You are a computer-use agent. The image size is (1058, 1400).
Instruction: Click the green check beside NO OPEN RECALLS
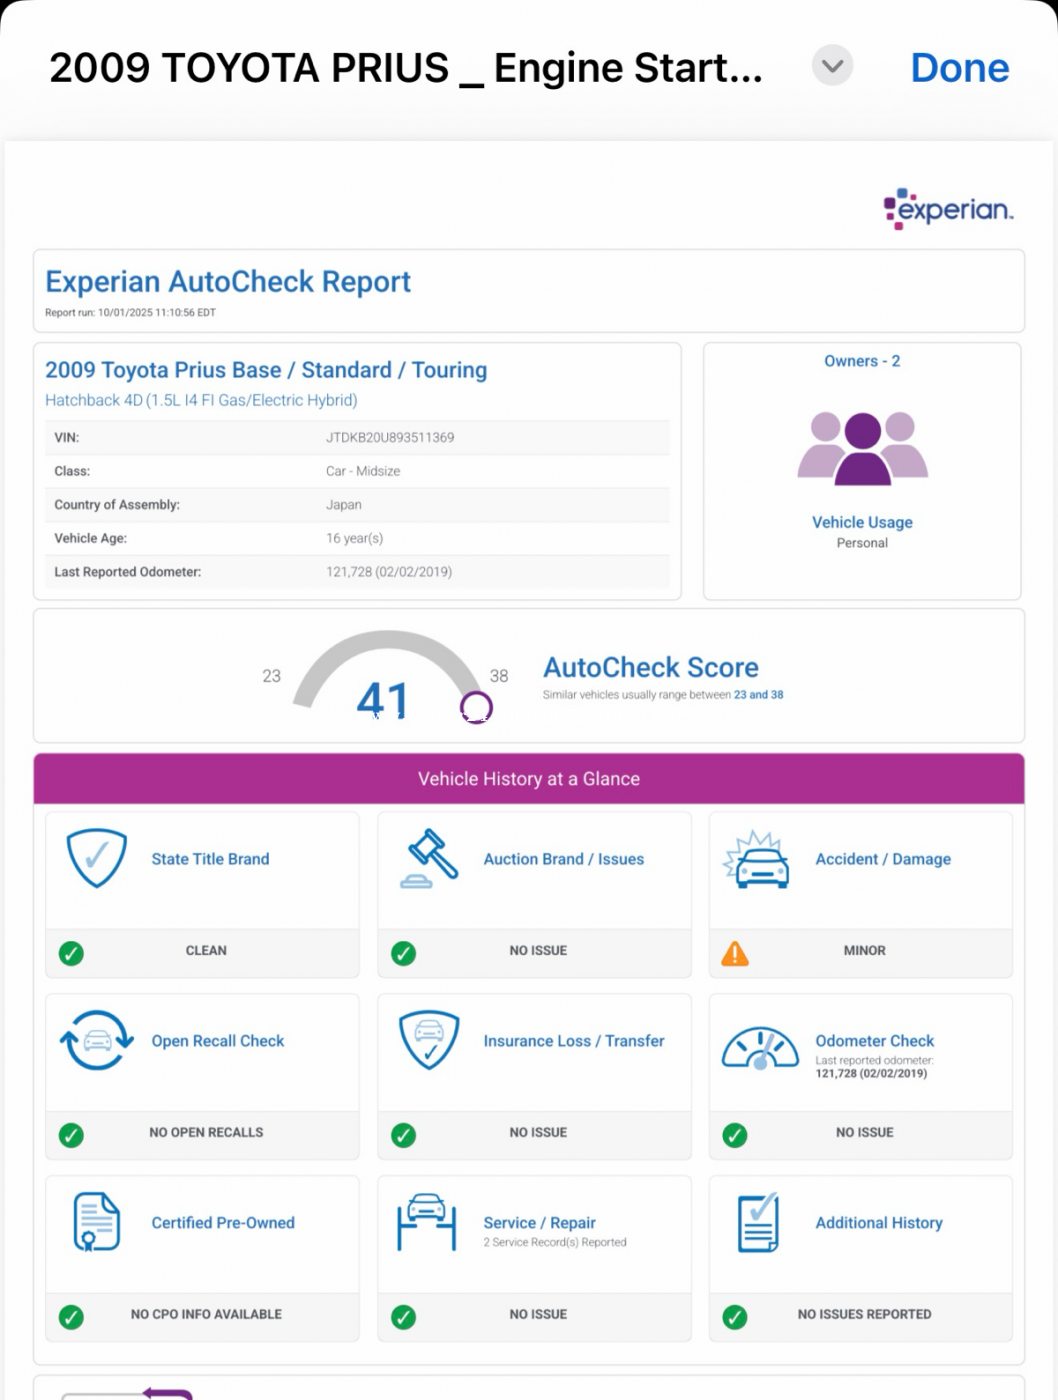71,1135
